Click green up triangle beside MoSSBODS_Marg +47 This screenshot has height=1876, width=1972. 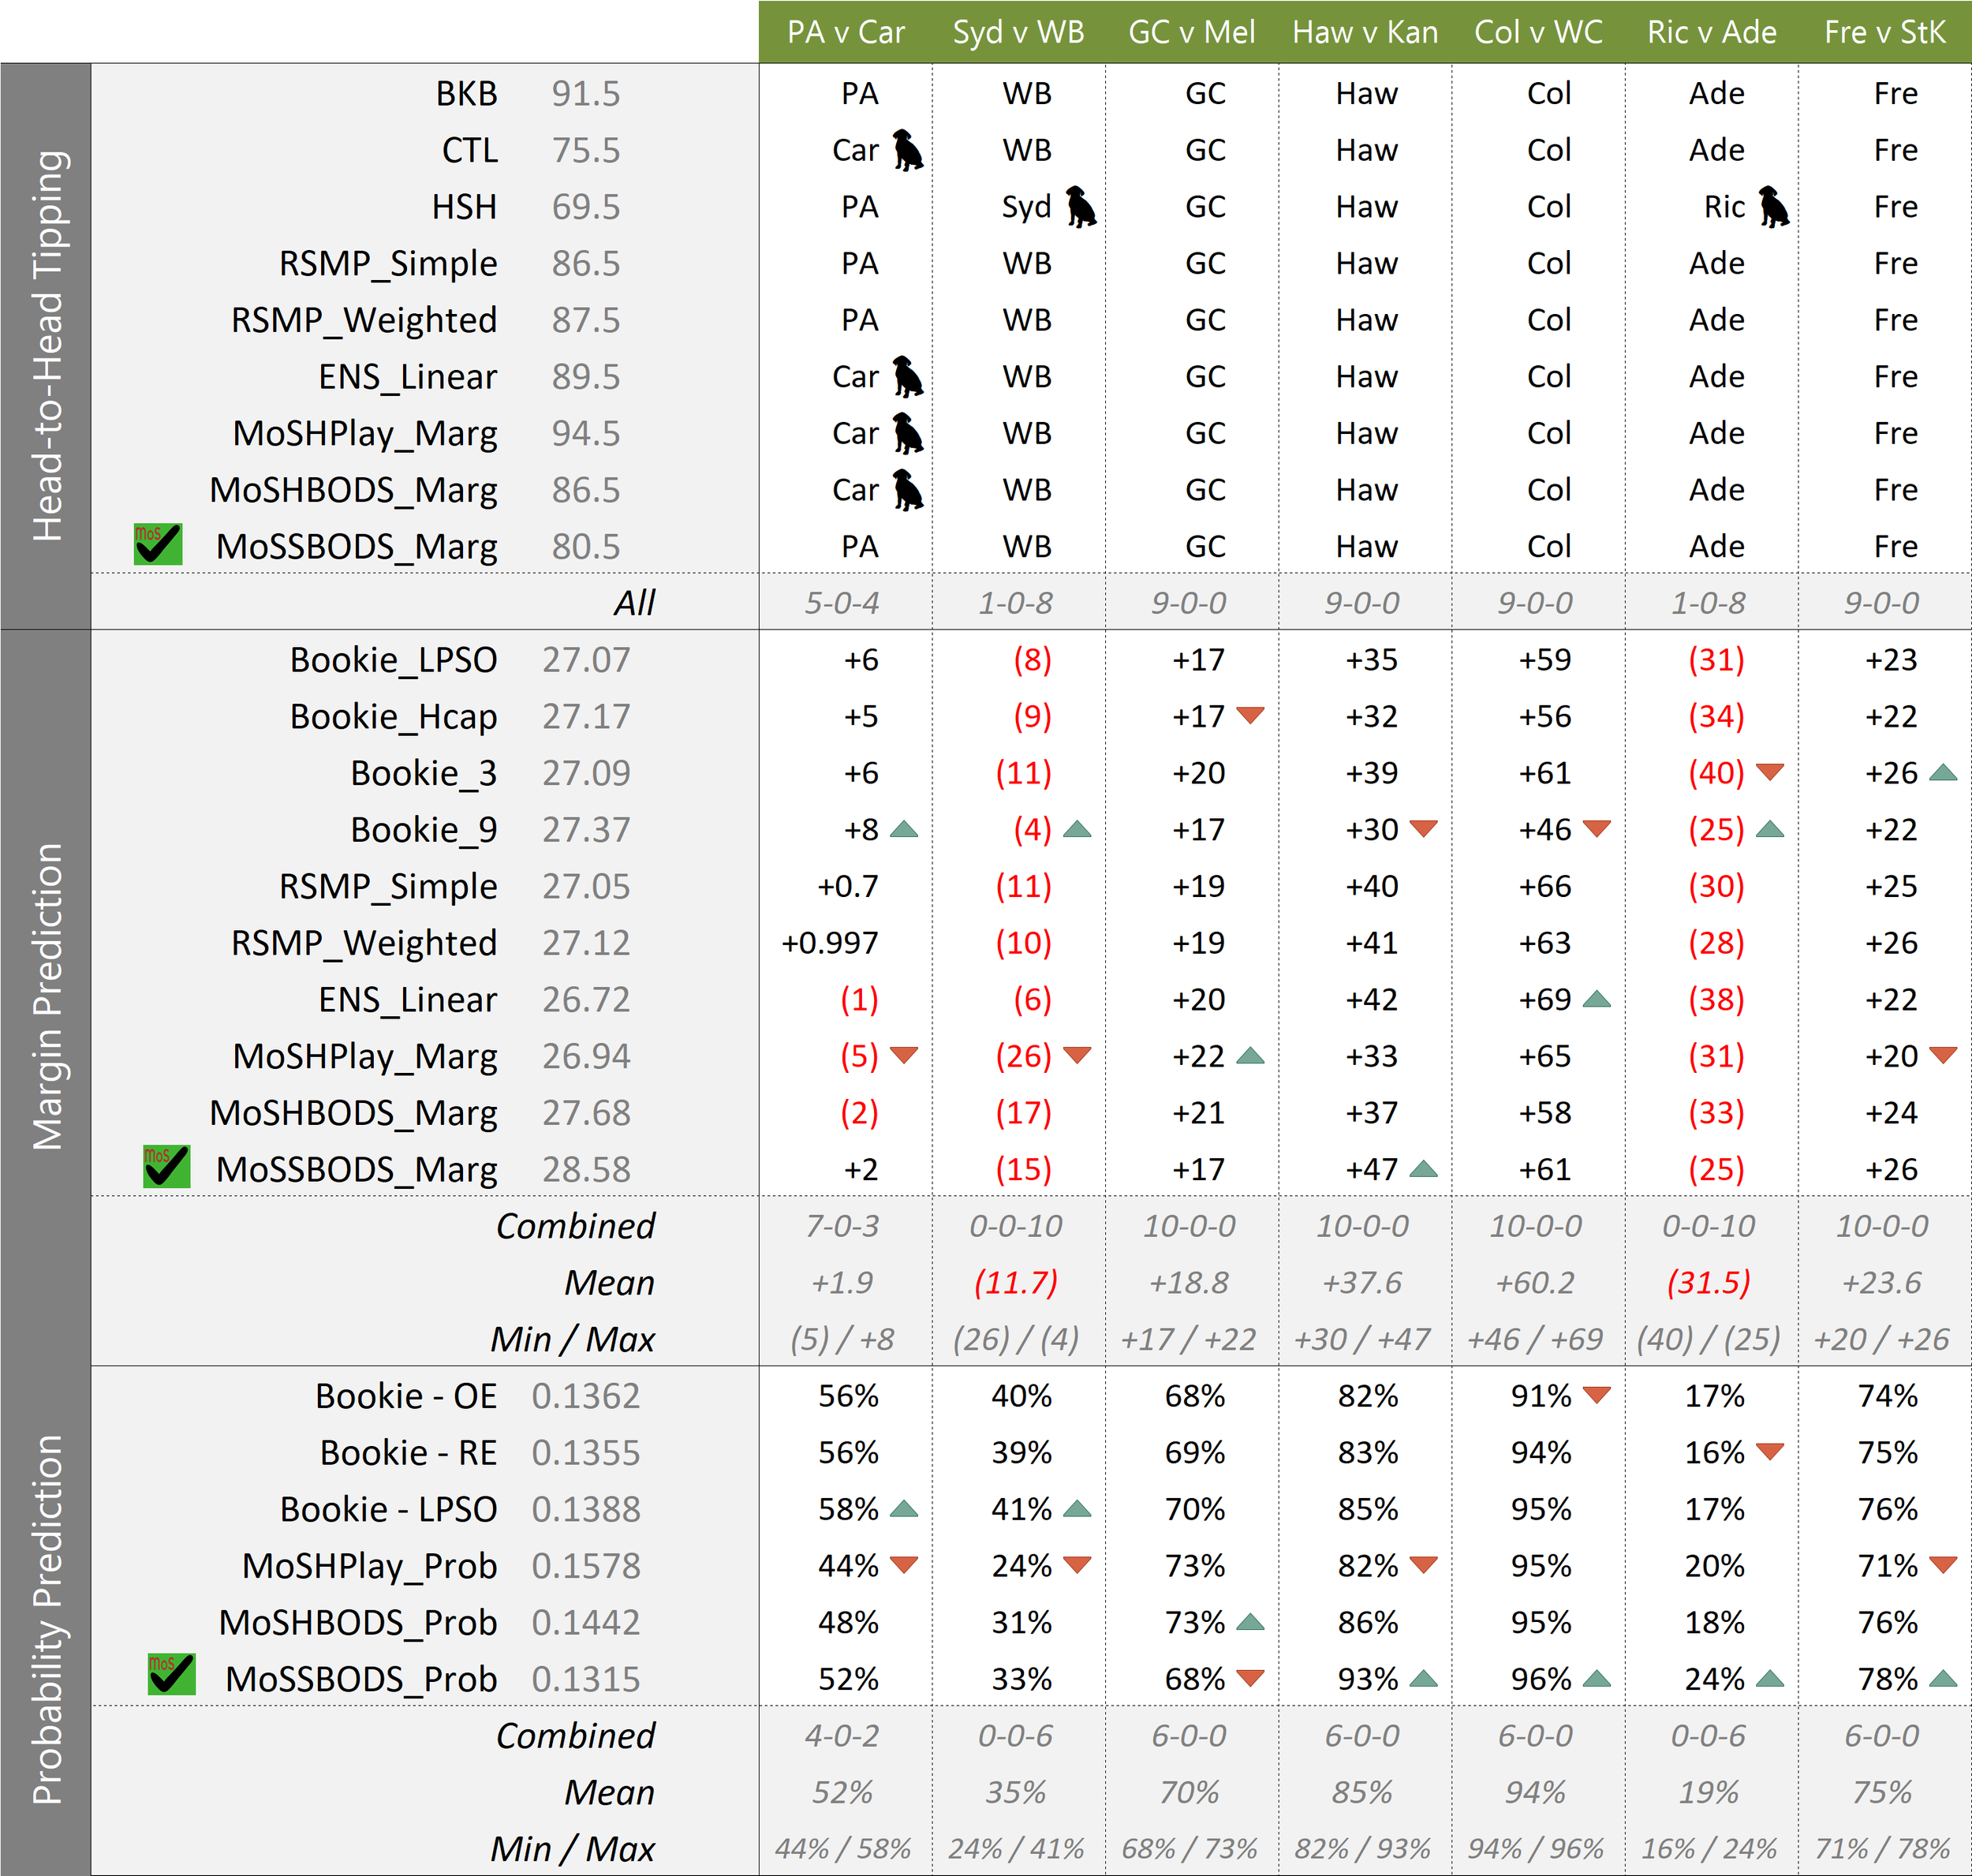(1423, 1169)
